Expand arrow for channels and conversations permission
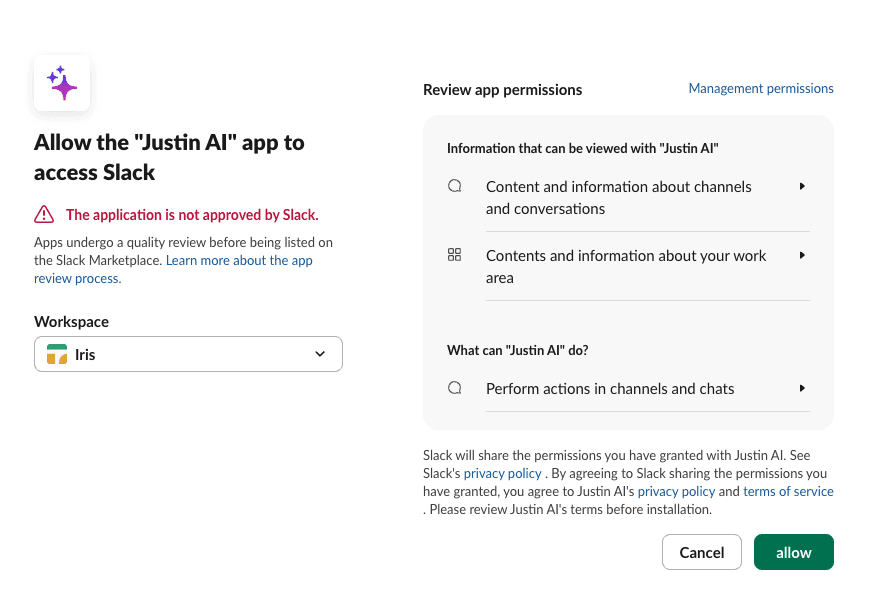Image resolution: width=896 pixels, height=615 pixels. click(x=802, y=186)
